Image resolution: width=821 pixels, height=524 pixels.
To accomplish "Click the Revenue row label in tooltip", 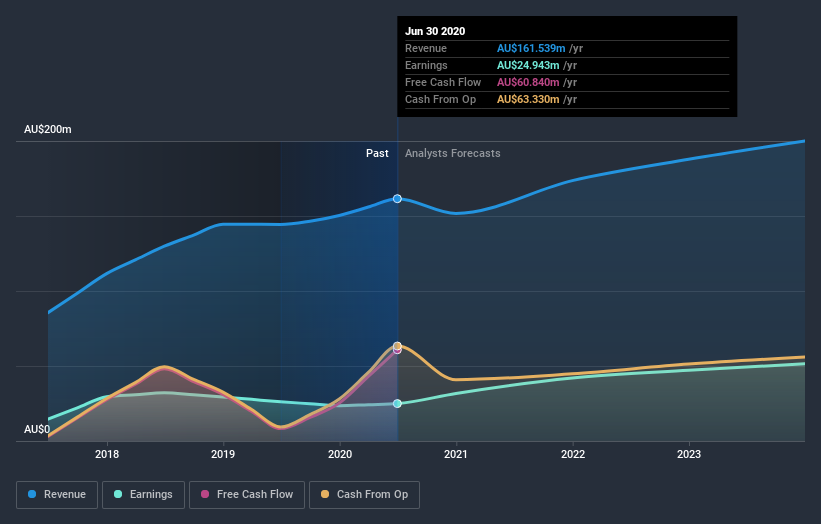I will (x=426, y=48).
